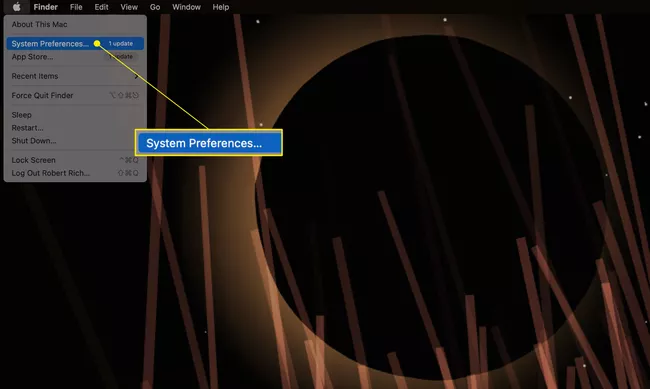Open the View menu
Image resolution: width=650 pixels, height=389 pixels.
(x=129, y=7)
